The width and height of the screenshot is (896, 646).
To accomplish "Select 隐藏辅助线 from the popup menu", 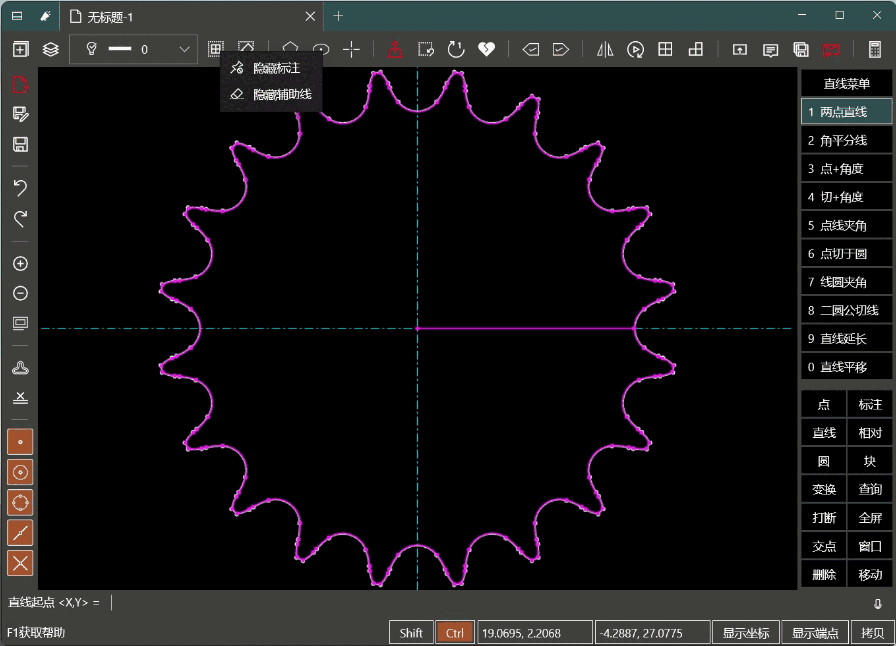I will [281, 94].
